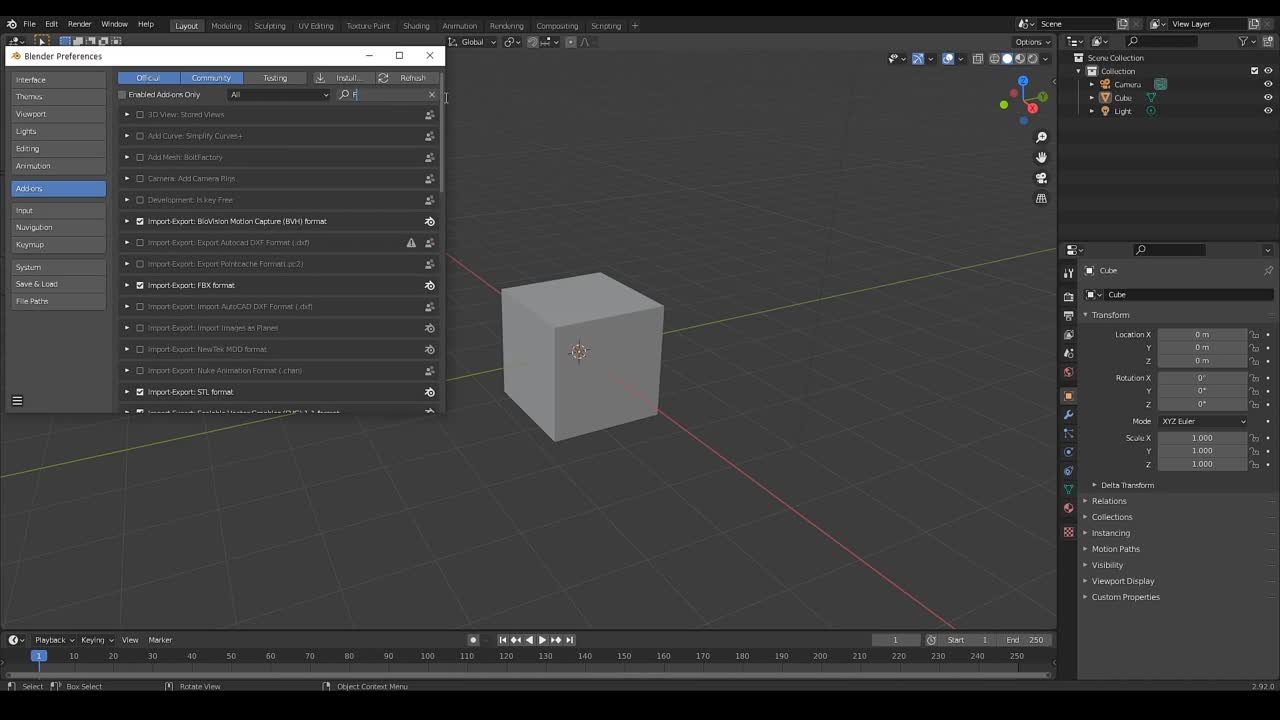
Task: Click the red X axis gizmo ball
Action: [1032, 107]
